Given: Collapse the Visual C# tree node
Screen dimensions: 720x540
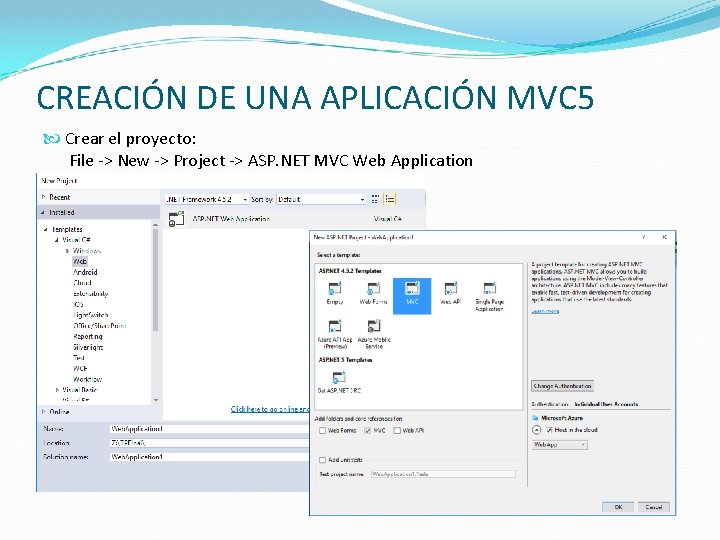Looking at the screenshot, I should point(56,240).
